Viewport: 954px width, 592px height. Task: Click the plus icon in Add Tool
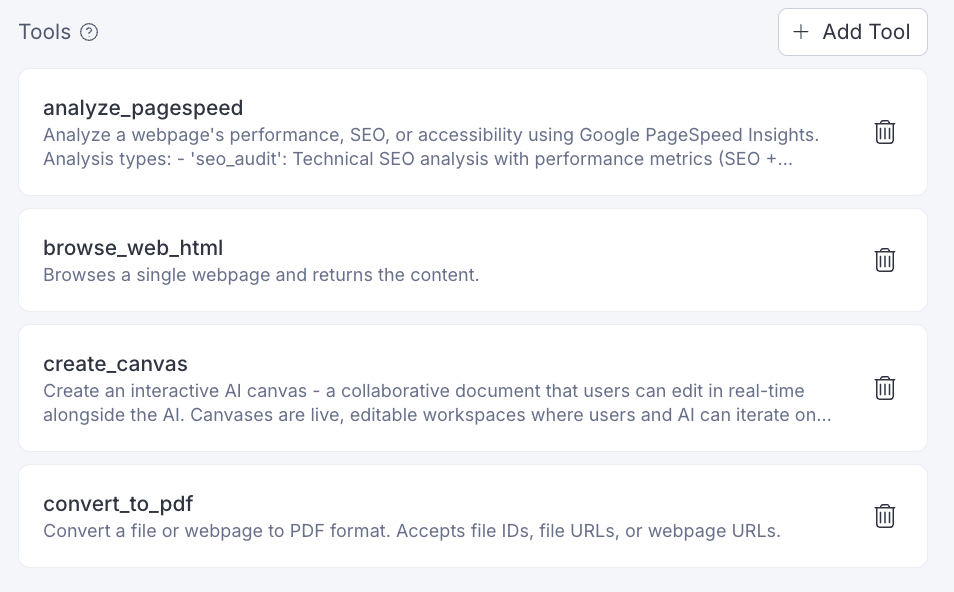point(800,32)
